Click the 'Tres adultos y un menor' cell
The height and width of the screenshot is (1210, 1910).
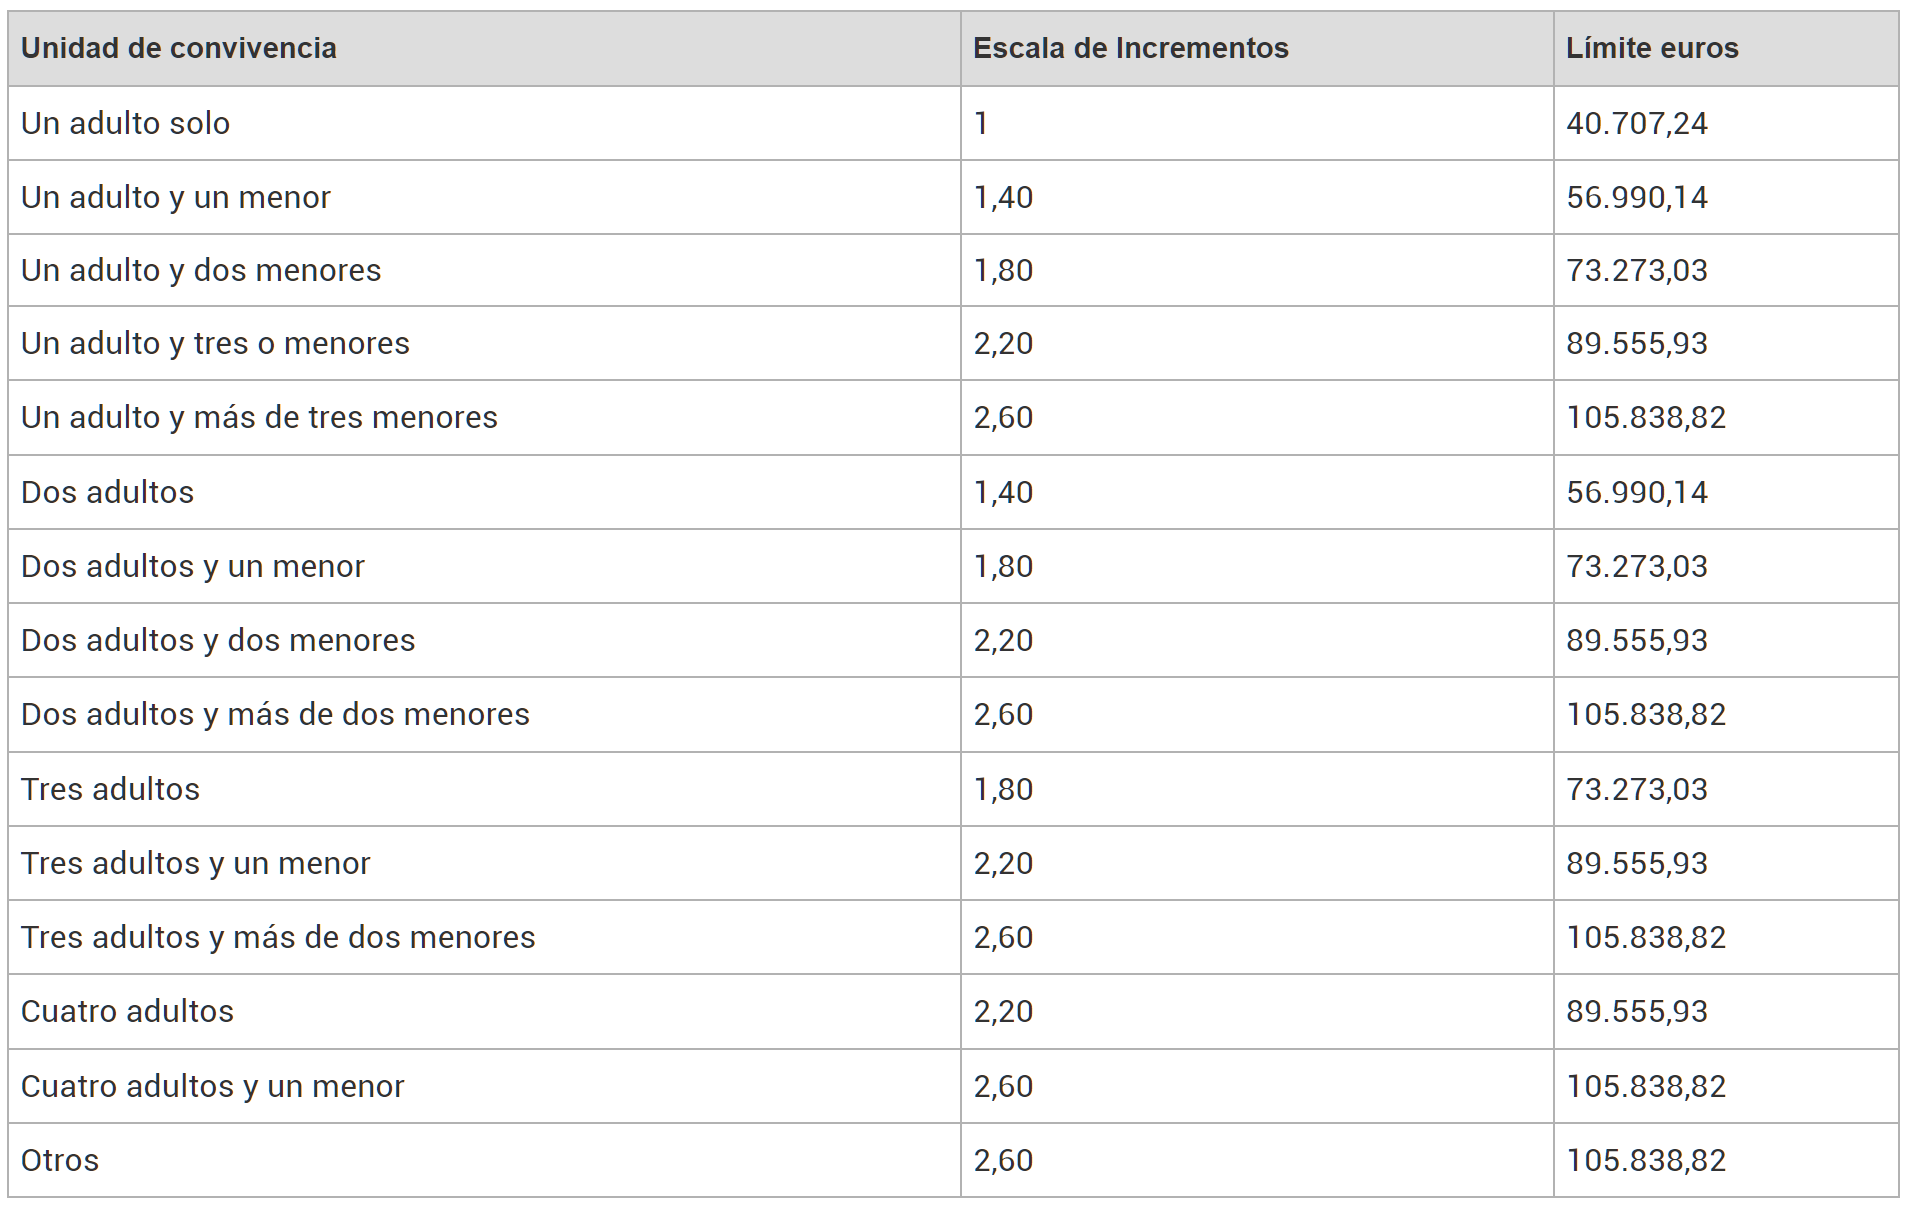[x=195, y=863]
